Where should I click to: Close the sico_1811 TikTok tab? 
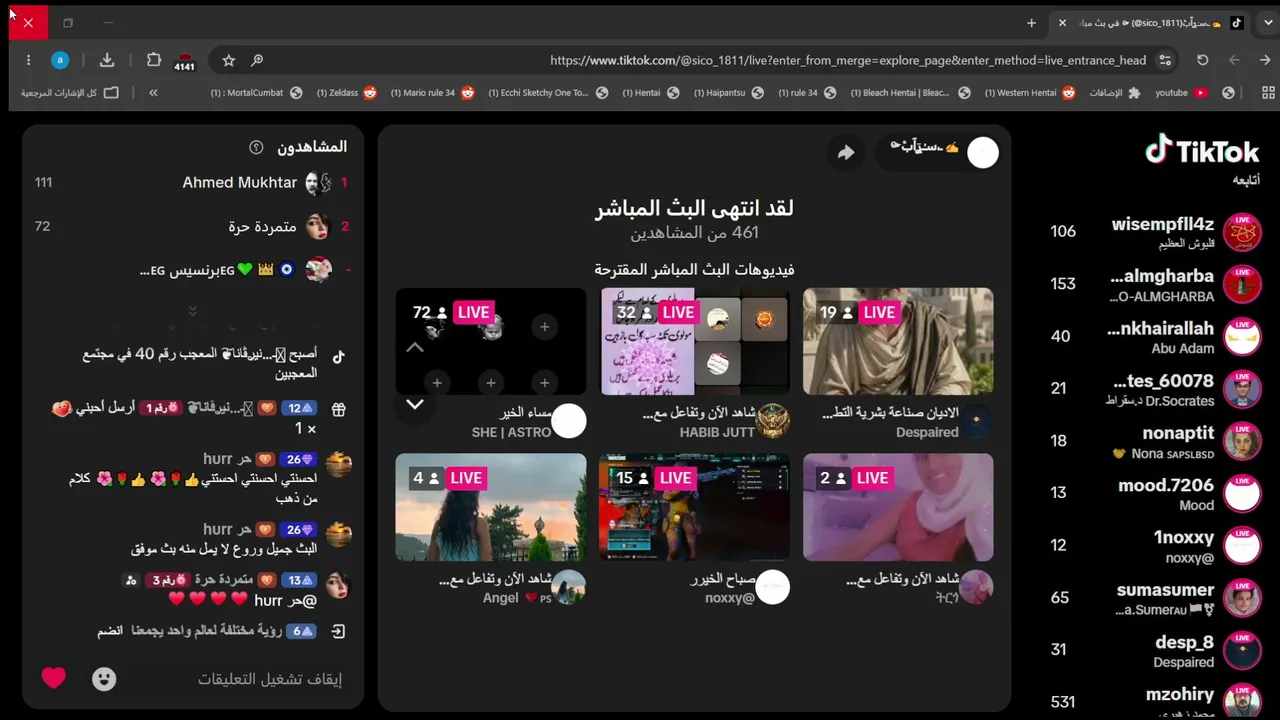[x=1062, y=22]
